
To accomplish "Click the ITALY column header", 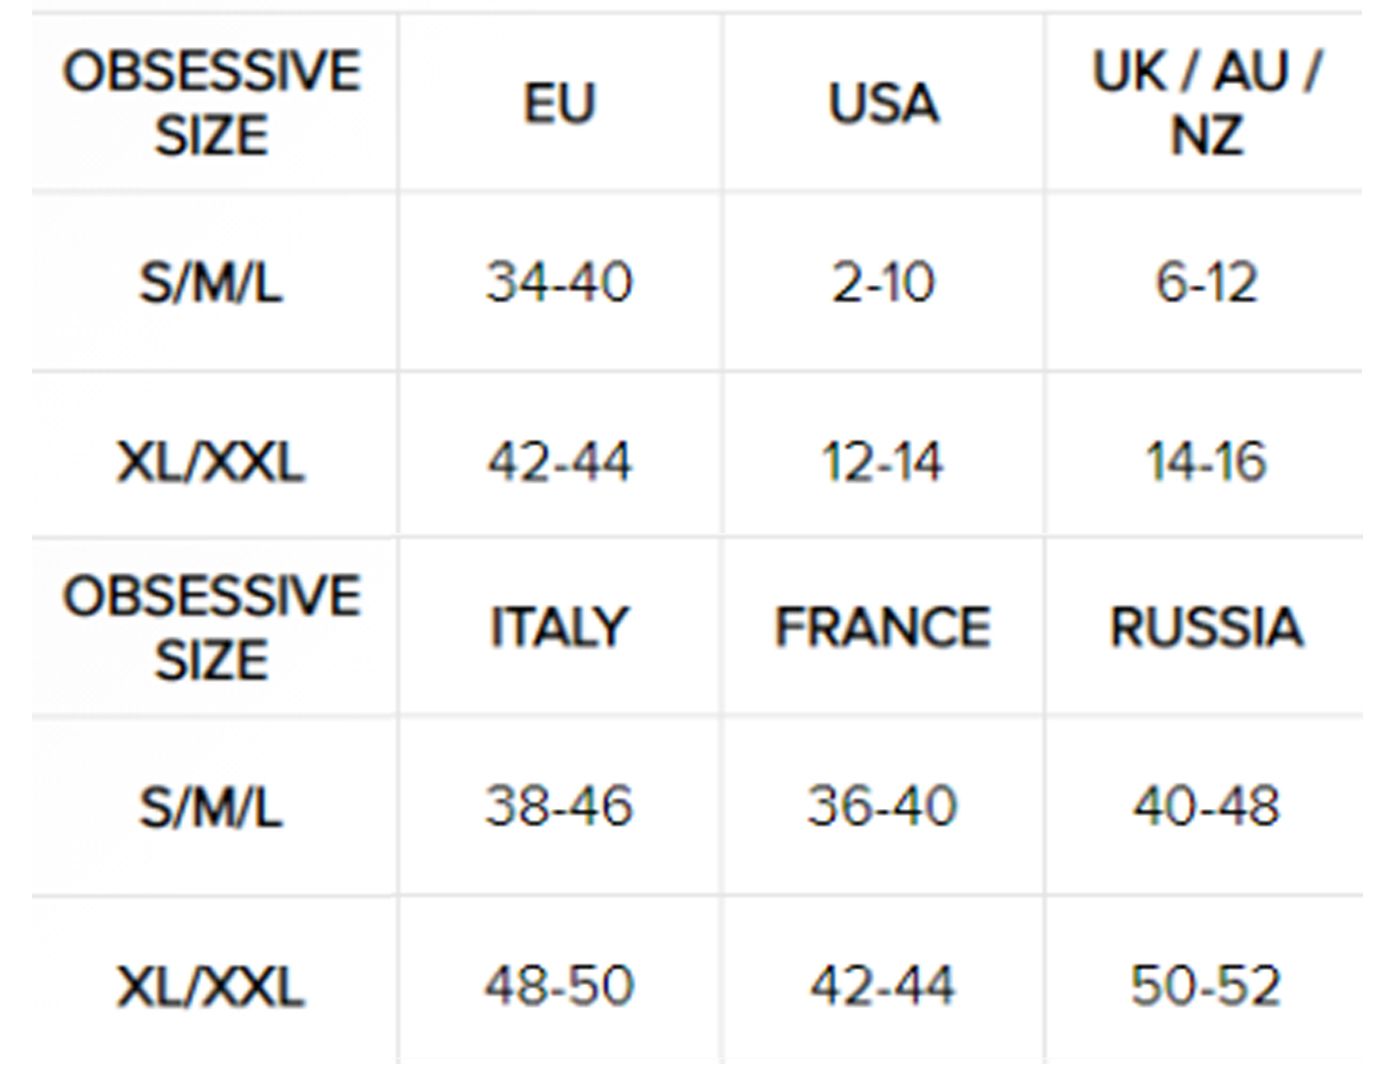I will point(559,628).
